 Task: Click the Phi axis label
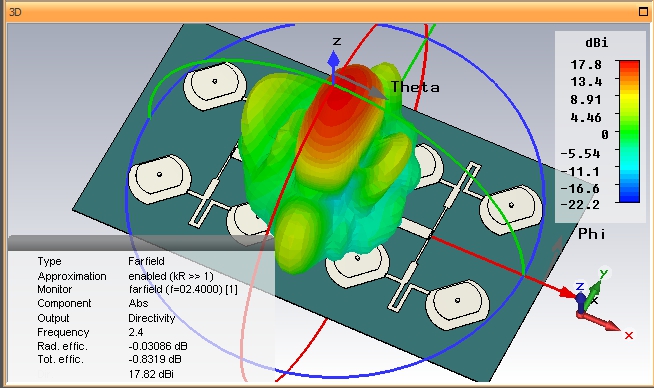[x=591, y=234]
